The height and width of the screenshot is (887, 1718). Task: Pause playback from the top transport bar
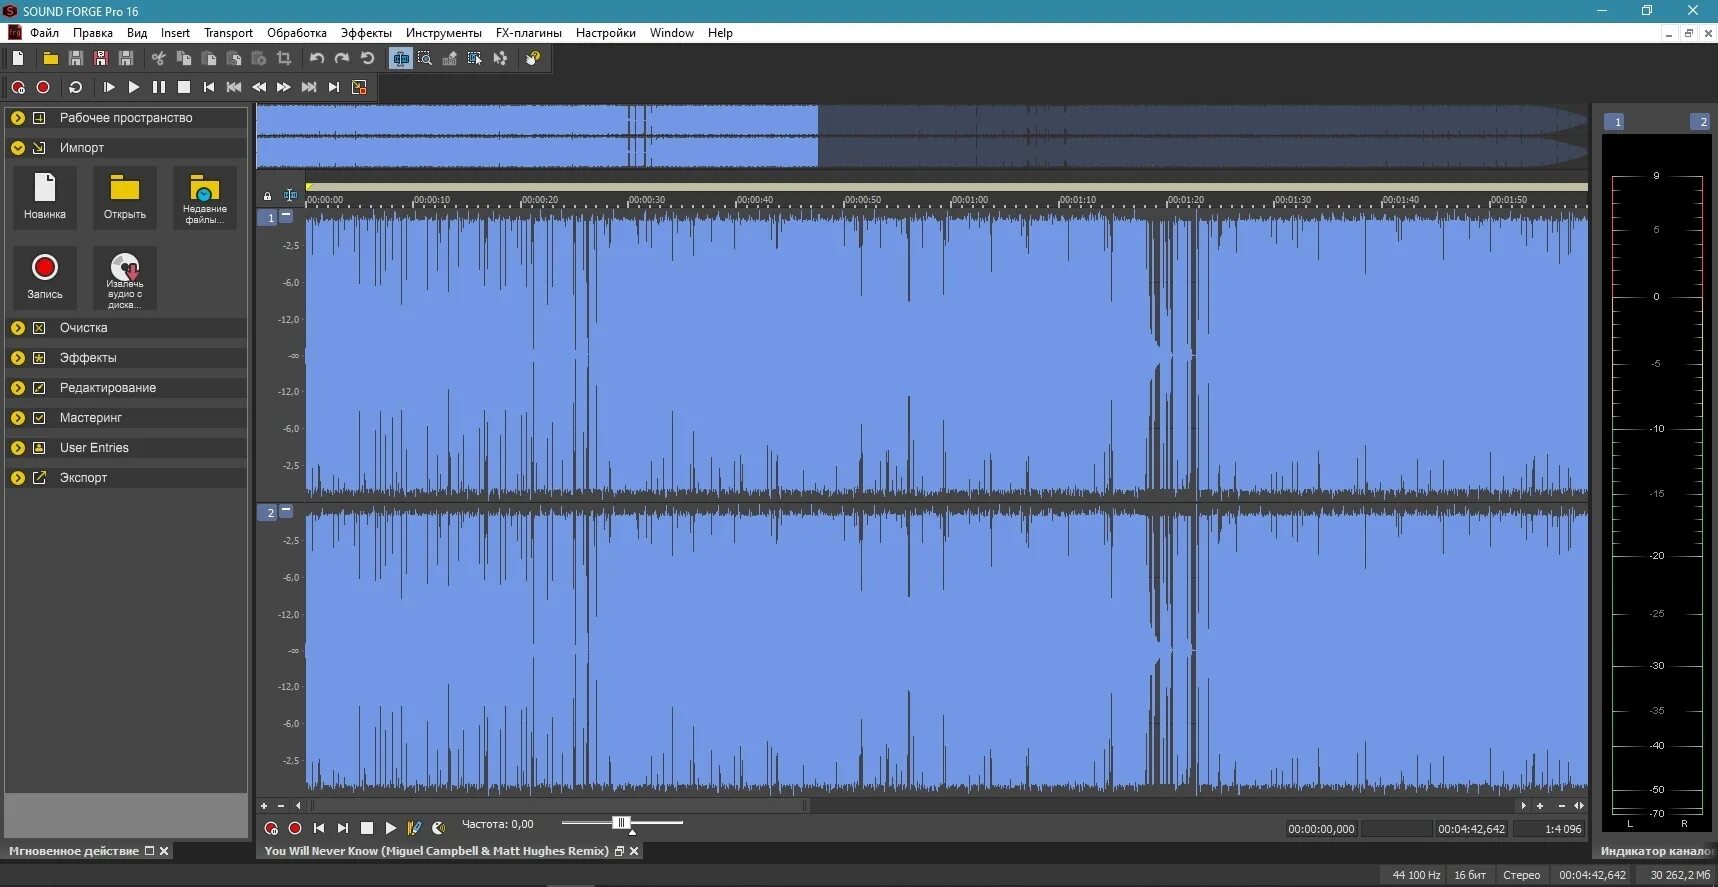(x=159, y=87)
